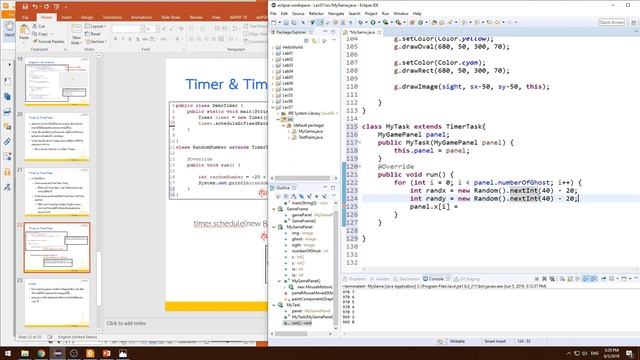This screenshot has height=360, width=640.
Task: Open the Windows Start menu
Action: [8, 353]
